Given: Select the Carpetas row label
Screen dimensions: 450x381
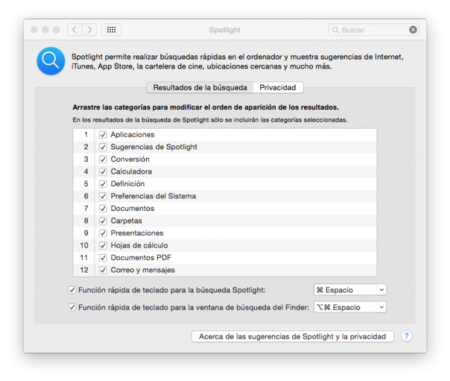Looking at the screenshot, I should [x=126, y=221].
